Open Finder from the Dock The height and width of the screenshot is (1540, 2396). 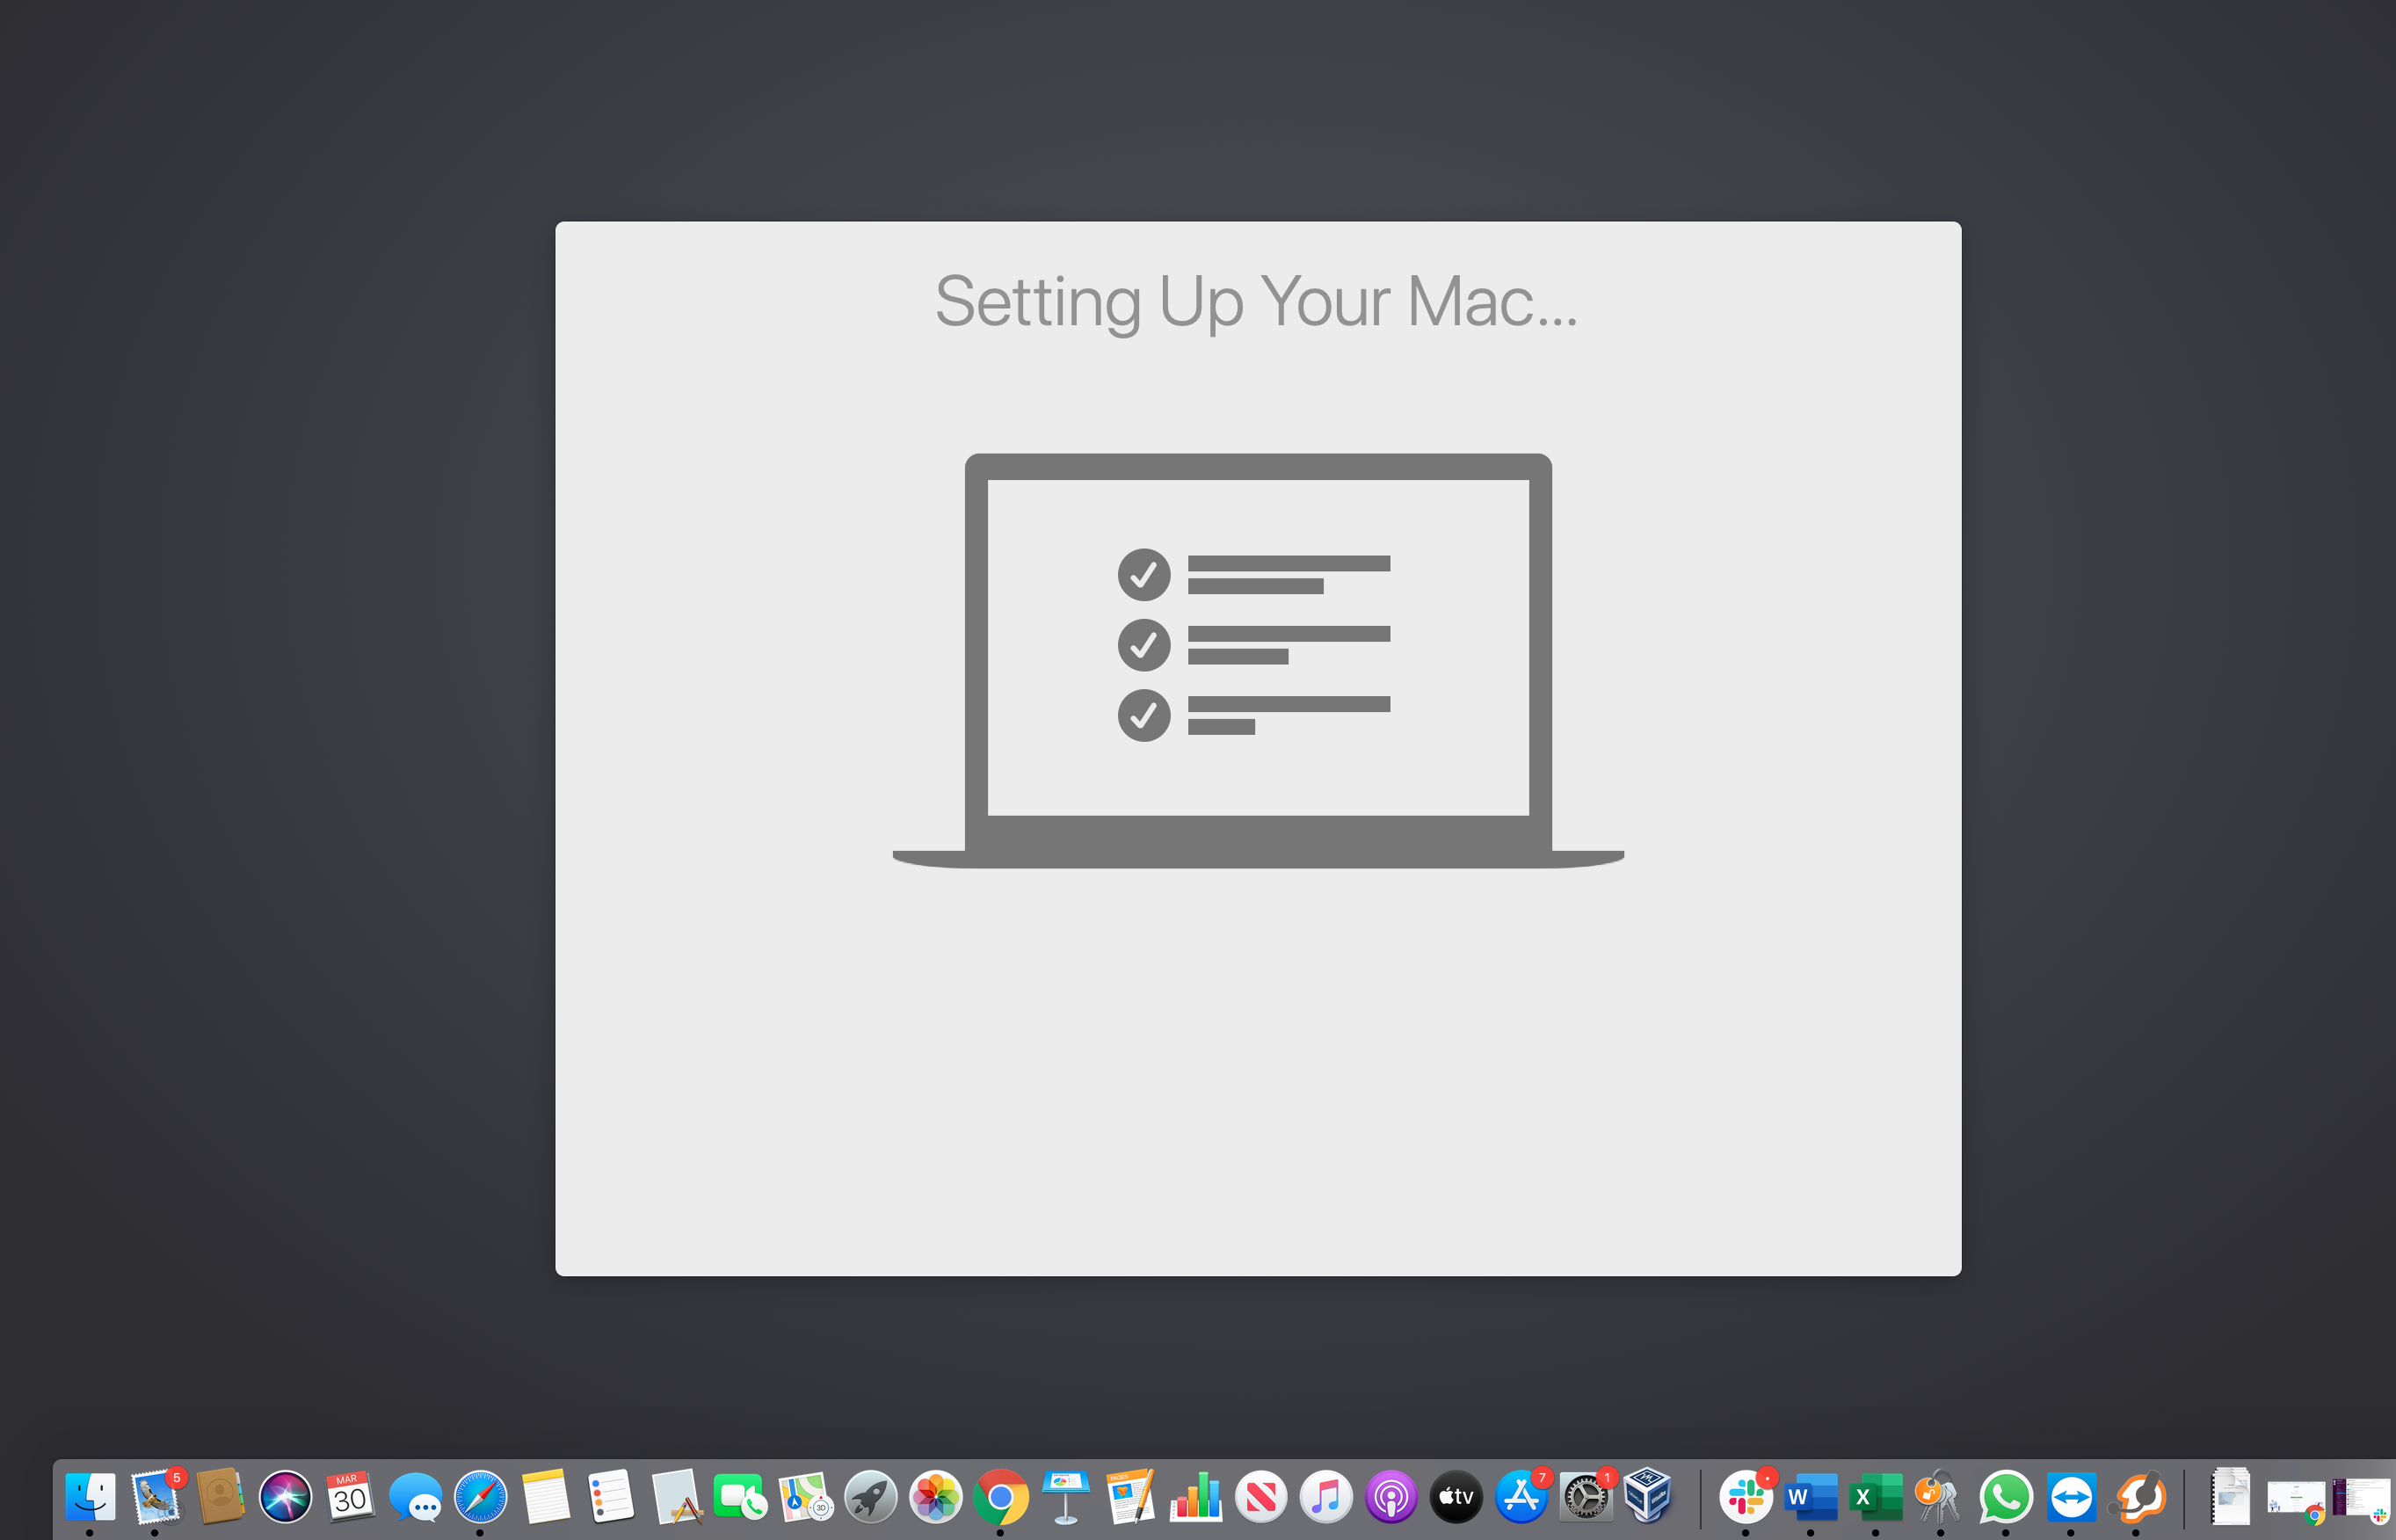[90, 1497]
